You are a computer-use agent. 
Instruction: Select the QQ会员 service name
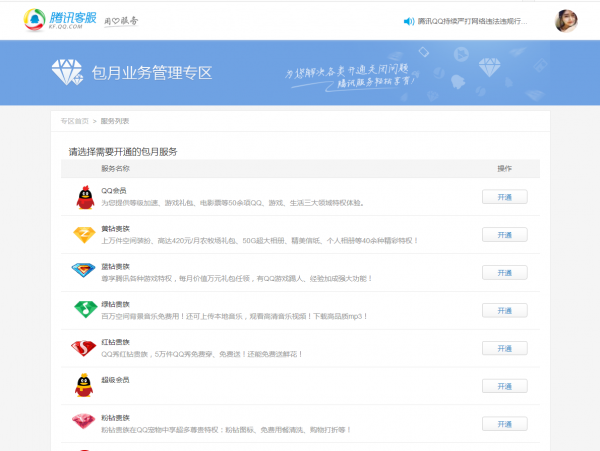114,190
